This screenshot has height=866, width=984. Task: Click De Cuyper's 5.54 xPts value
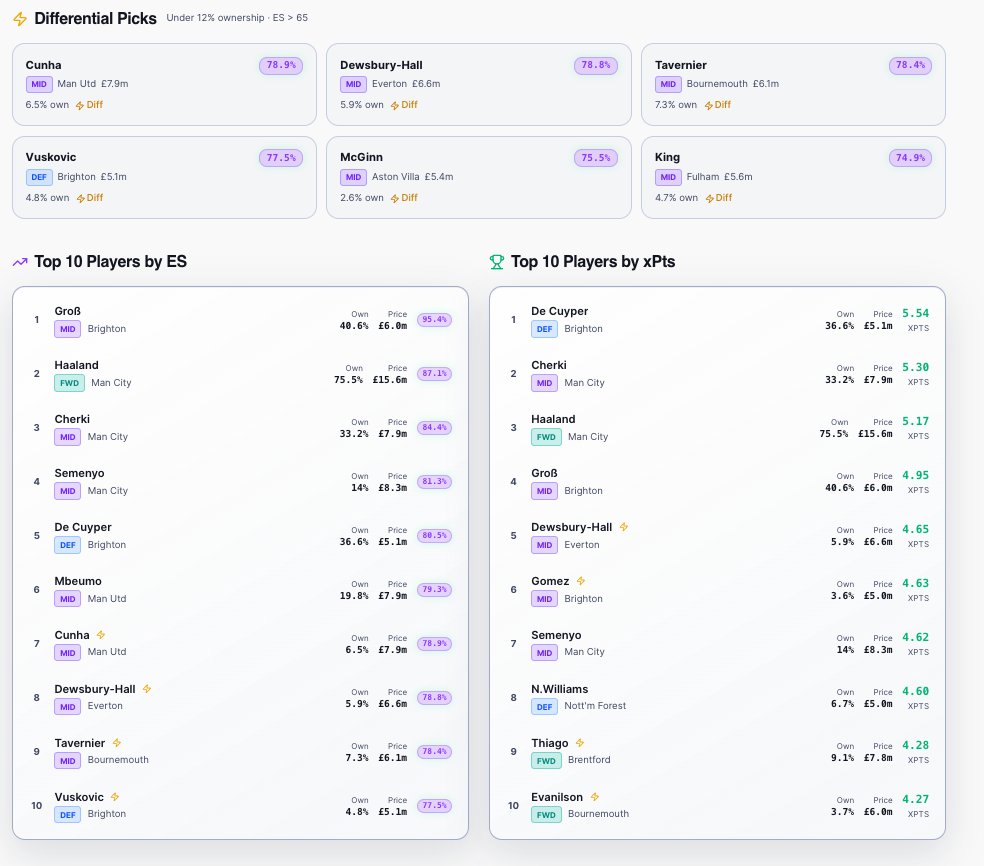click(916, 313)
